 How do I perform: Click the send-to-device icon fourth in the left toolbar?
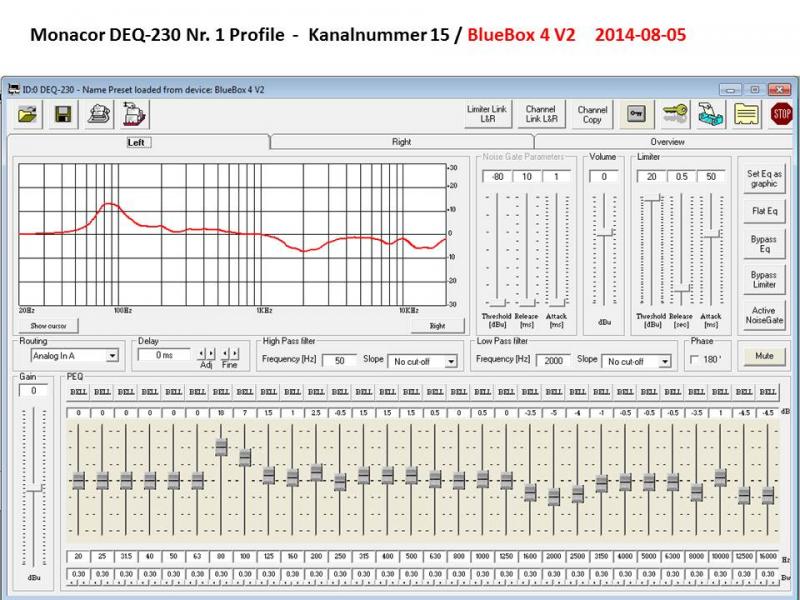click(135, 114)
